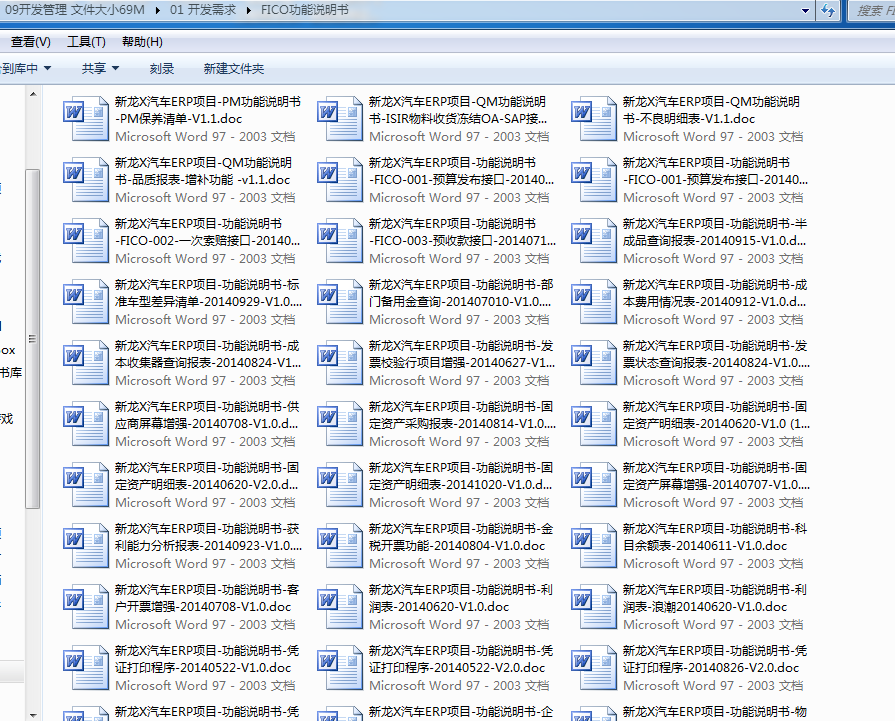Click Word icon of 成本收集器查询报表 file
895x721 pixels.
[x=86, y=363]
